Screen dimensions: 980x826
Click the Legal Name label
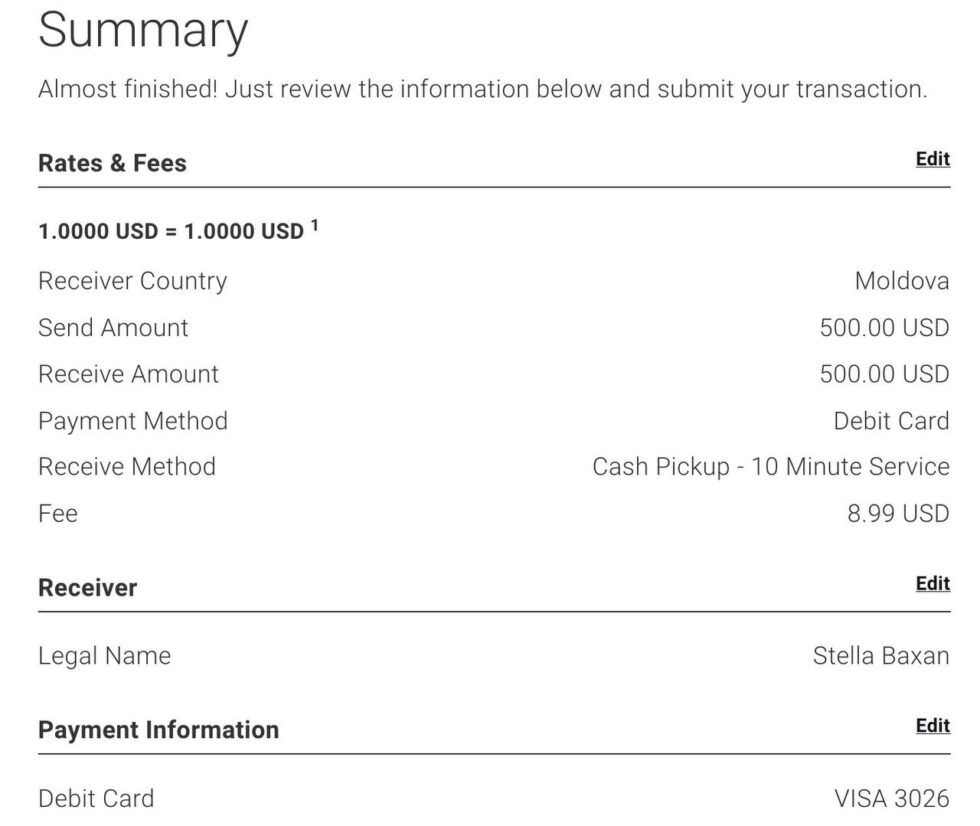104,656
